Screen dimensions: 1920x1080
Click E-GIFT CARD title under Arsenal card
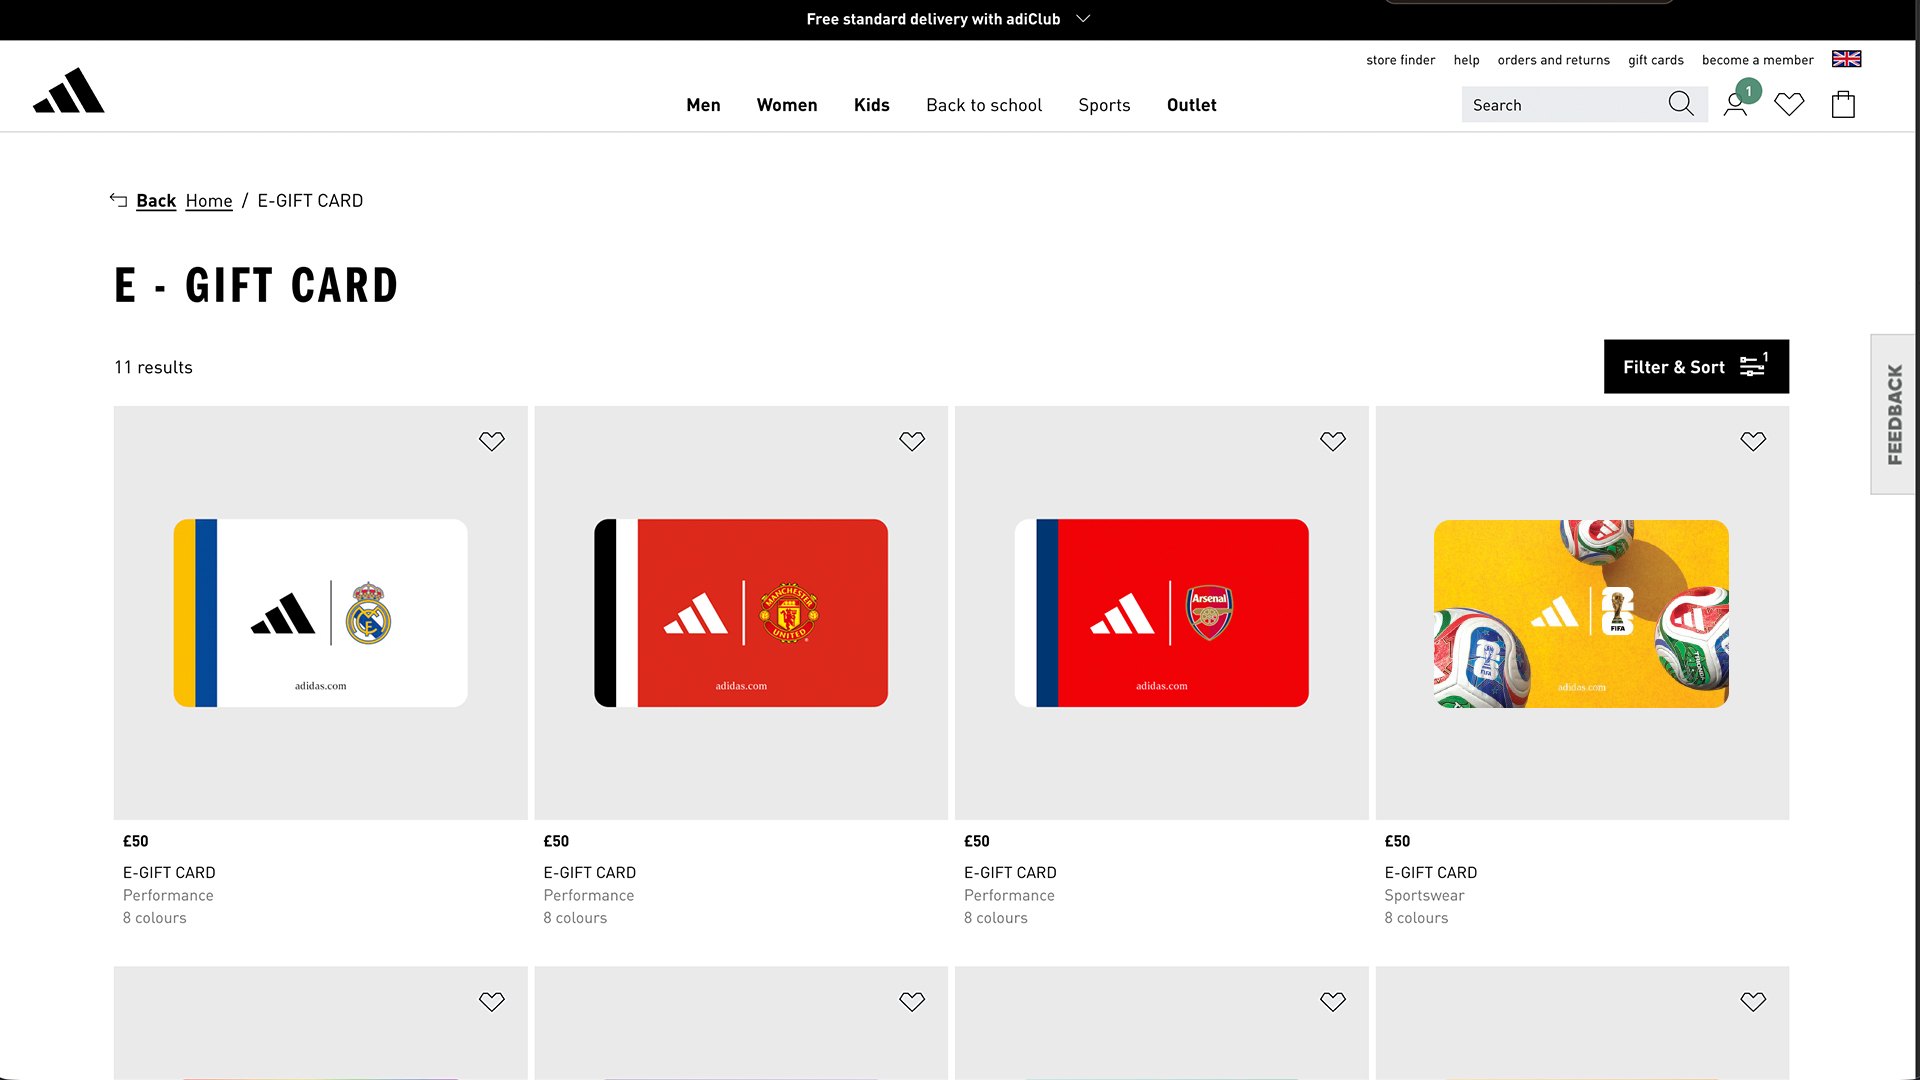(x=1010, y=873)
